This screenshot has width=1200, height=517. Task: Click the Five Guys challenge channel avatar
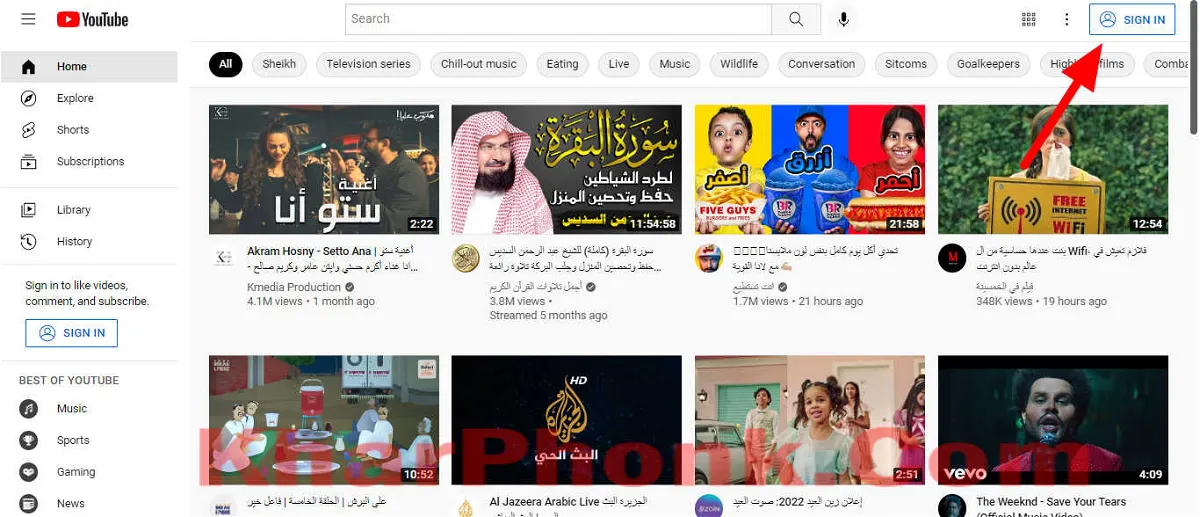coord(708,258)
